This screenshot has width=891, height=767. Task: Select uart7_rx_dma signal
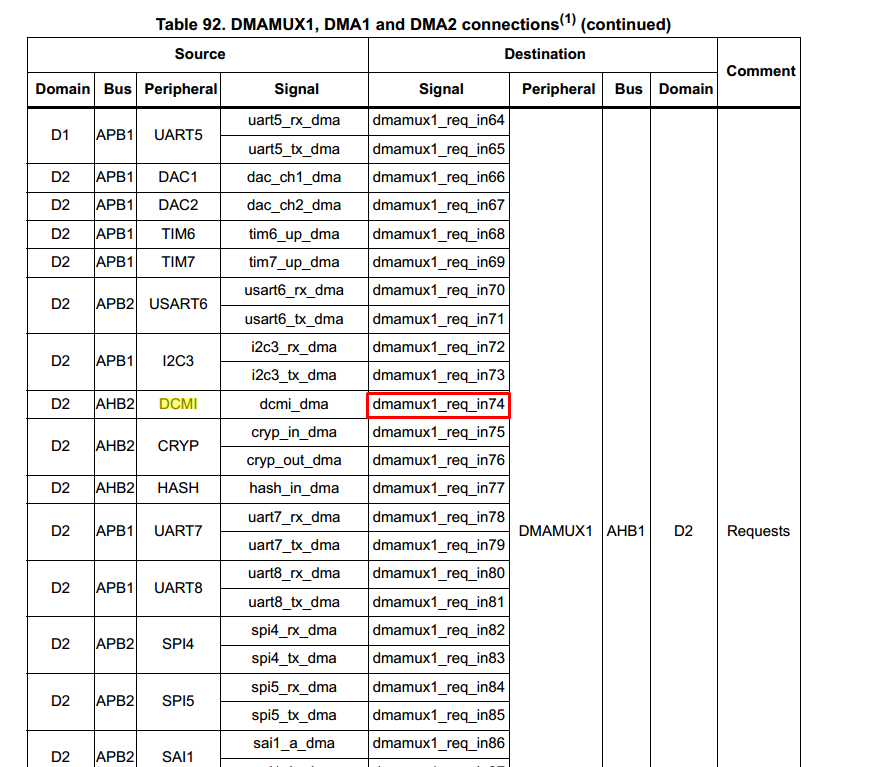coord(294,517)
